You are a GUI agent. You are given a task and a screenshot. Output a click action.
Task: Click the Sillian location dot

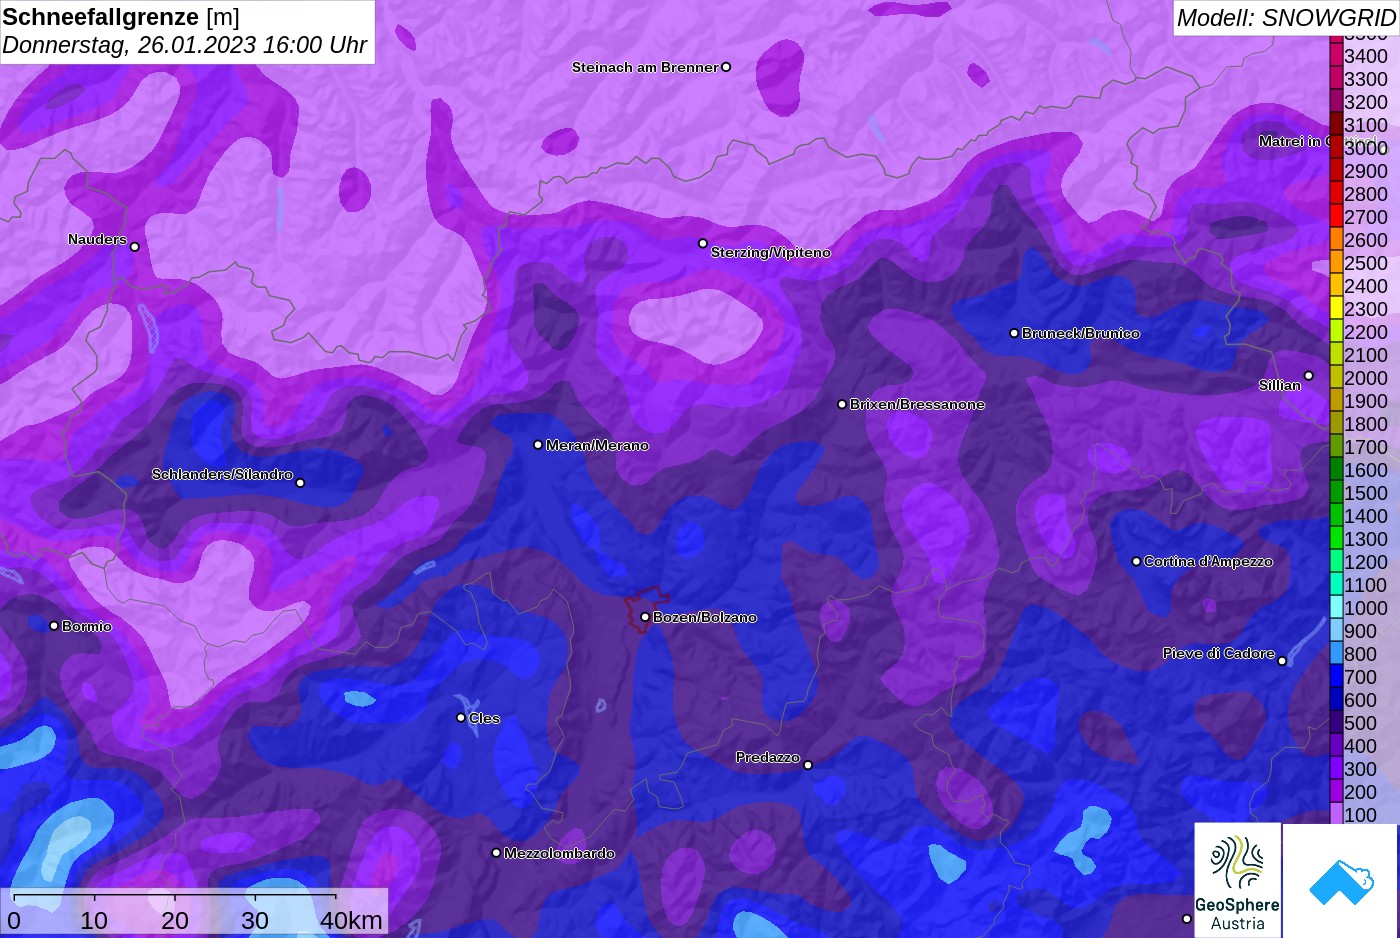[1308, 376]
